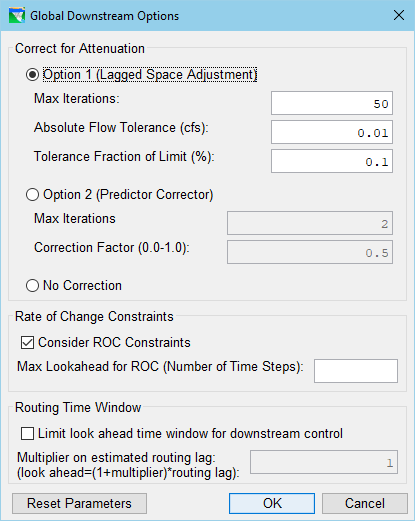Click the Absolute Flow Tolerance field
Screen dimensions: 415x521
[x=332, y=132]
